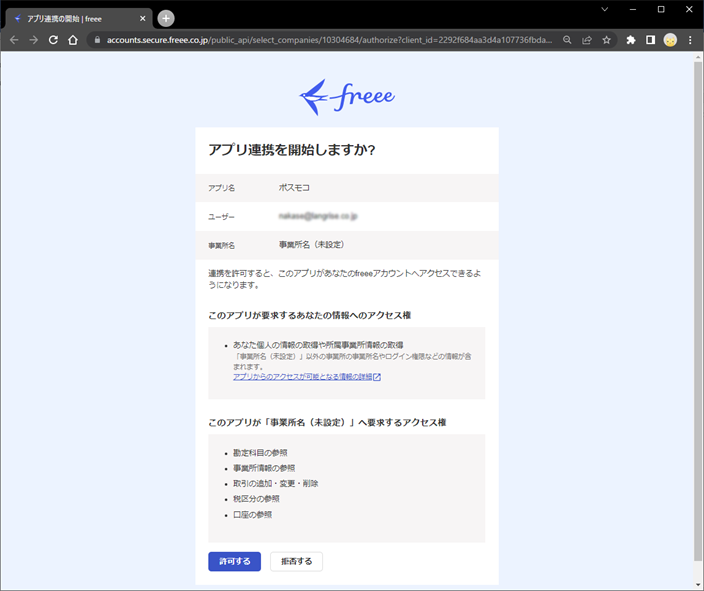Click the アプリ名 label
The image size is (704, 591).
coord(221,188)
